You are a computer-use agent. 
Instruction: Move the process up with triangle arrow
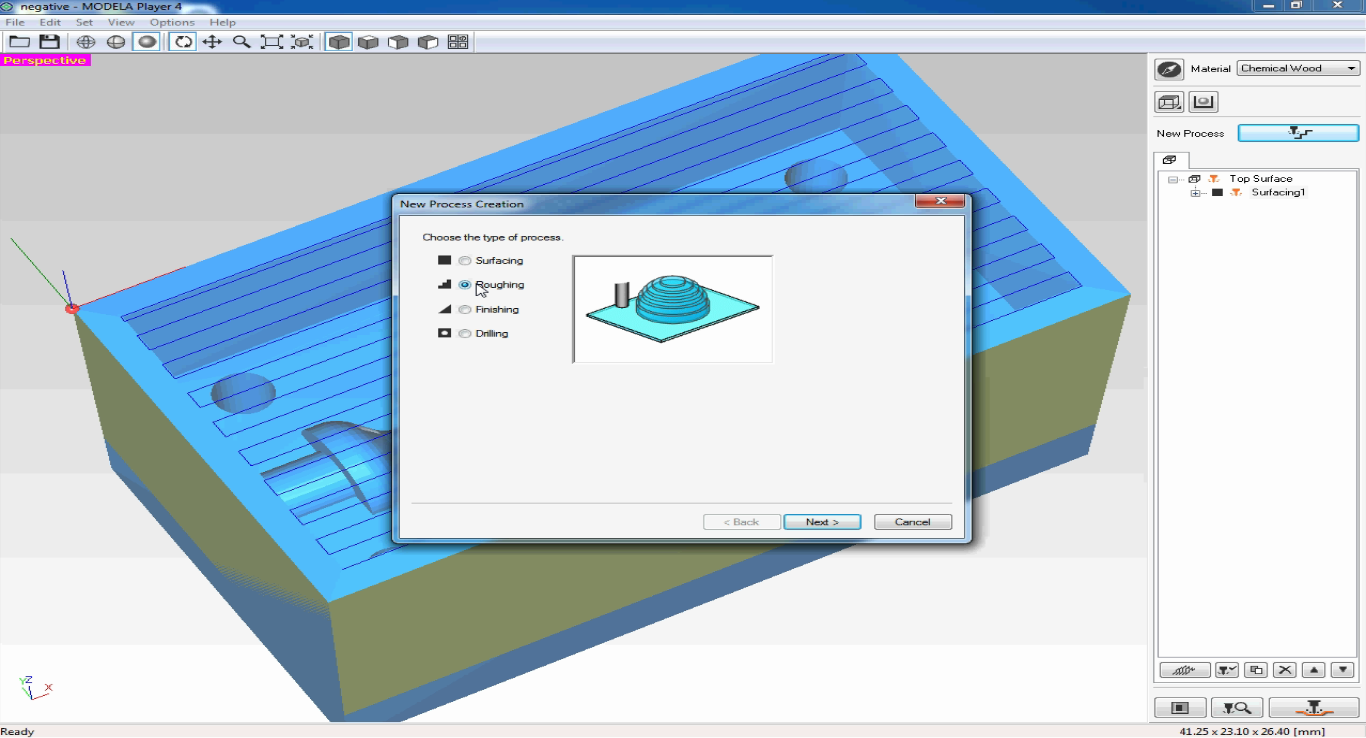(1315, 670)
